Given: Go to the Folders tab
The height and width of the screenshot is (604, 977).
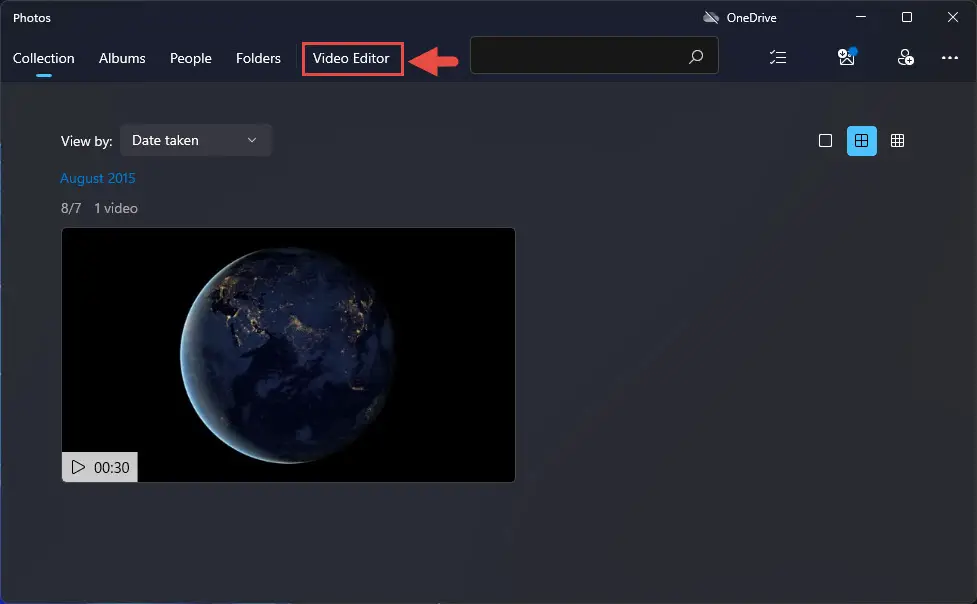Looking at the screenshot, I should click(x=258, y=58).
